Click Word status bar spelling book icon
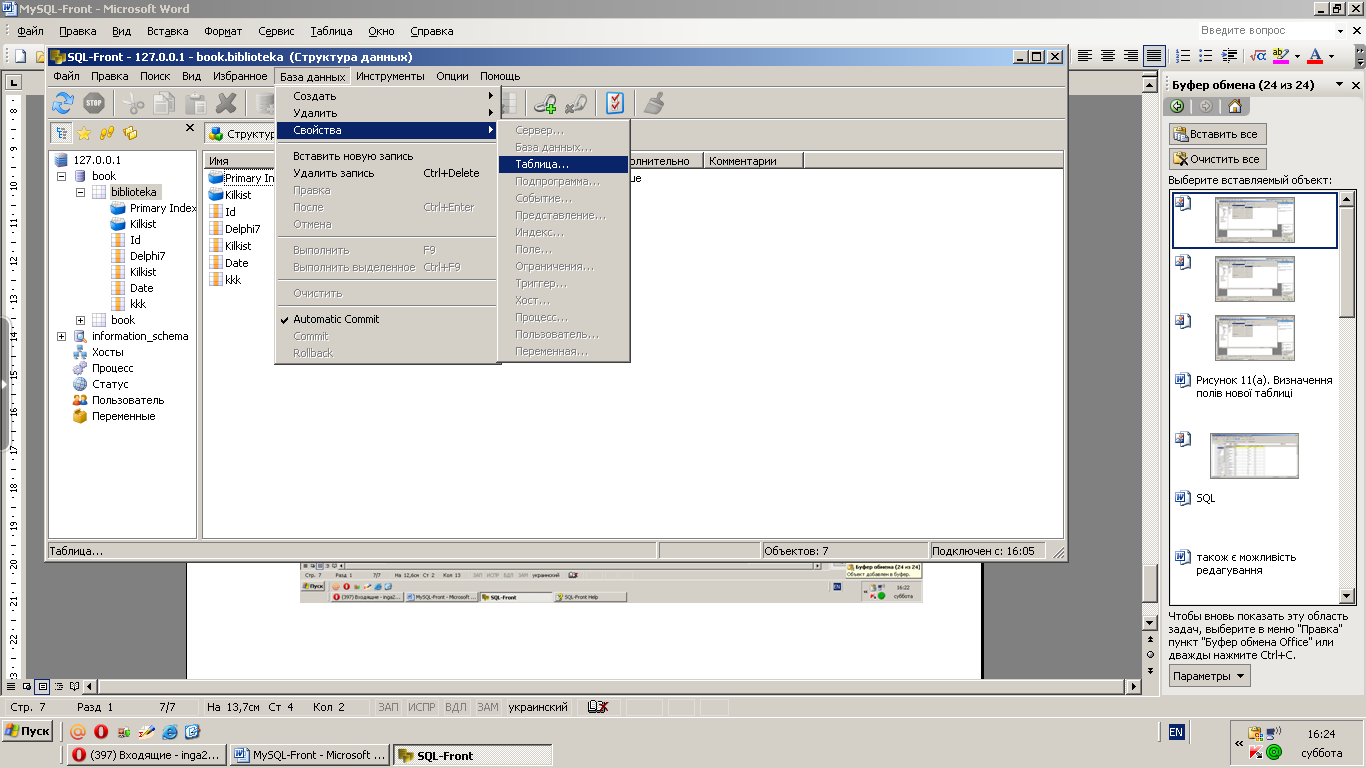Screen dimensions: 1366x768 [x=598, y=707]
